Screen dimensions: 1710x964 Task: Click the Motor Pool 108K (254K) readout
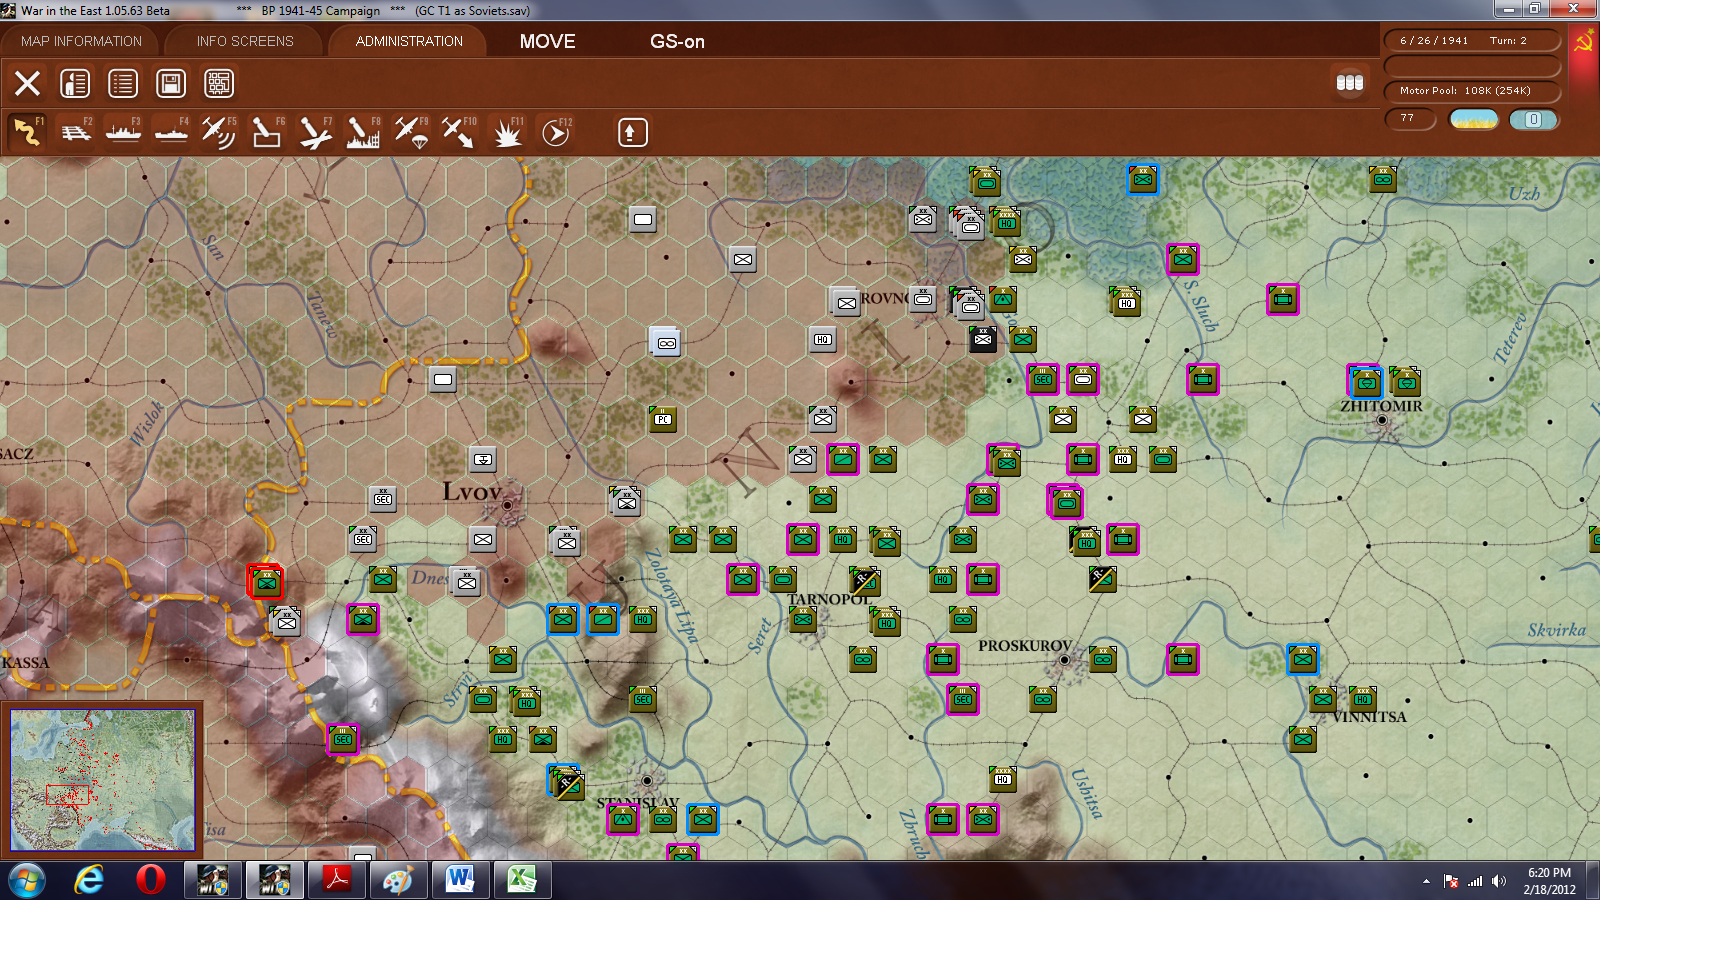pos(1472,91)
